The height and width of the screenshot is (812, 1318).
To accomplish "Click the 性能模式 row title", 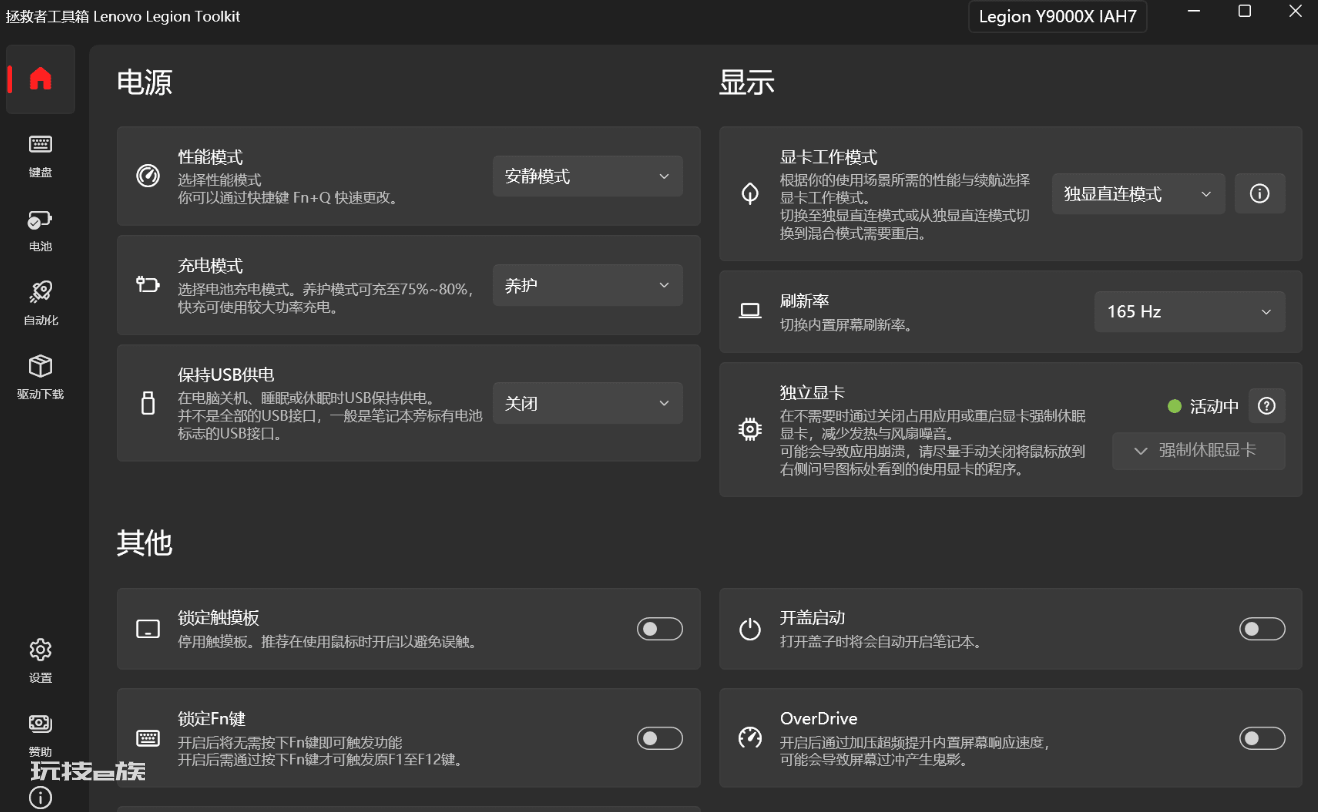I will tap(210, 157).
